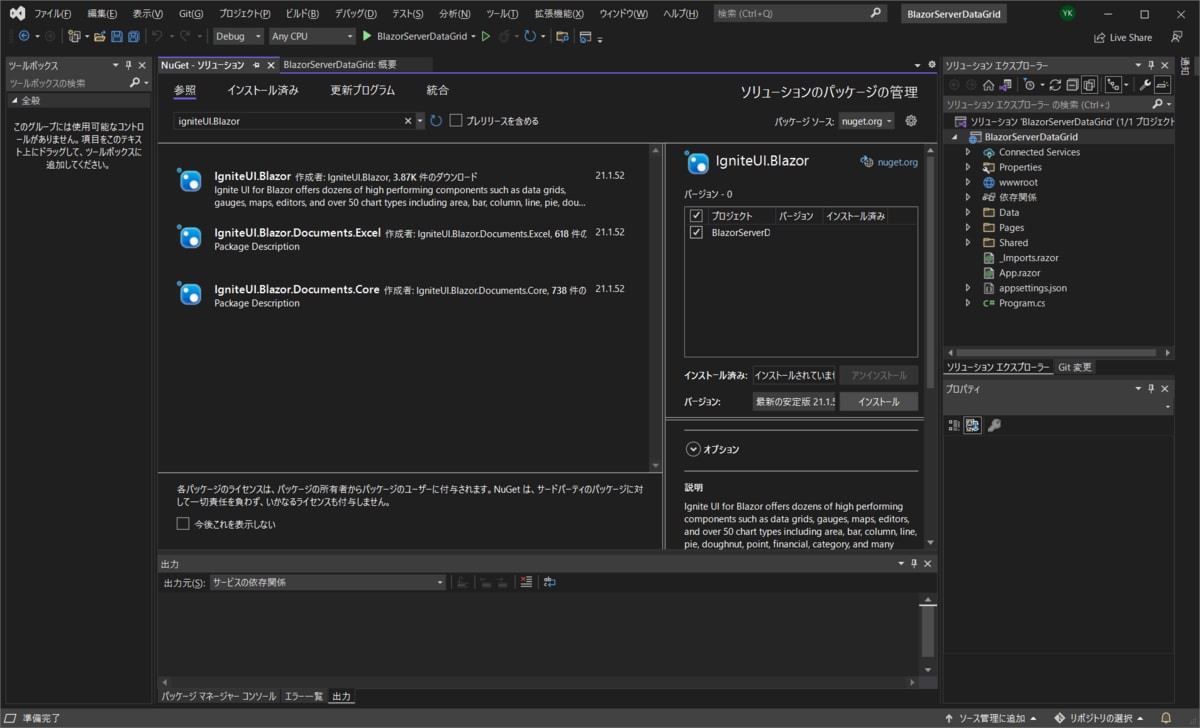The width and height of the screenshot is (1200, 728).
Task: Click the Pending Changes filter clock icon
Action: click(x=1030, y=85)
